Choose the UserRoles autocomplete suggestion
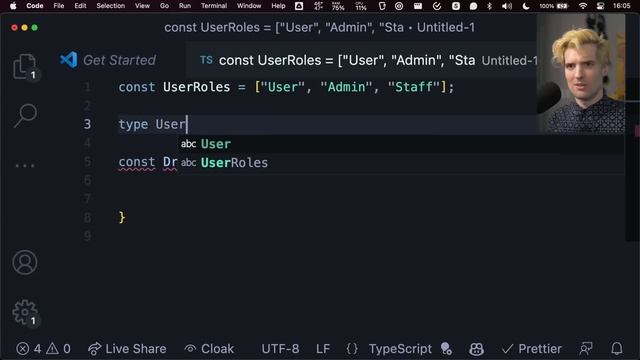The height and width of the screenshot is (360, 640). 401,162
